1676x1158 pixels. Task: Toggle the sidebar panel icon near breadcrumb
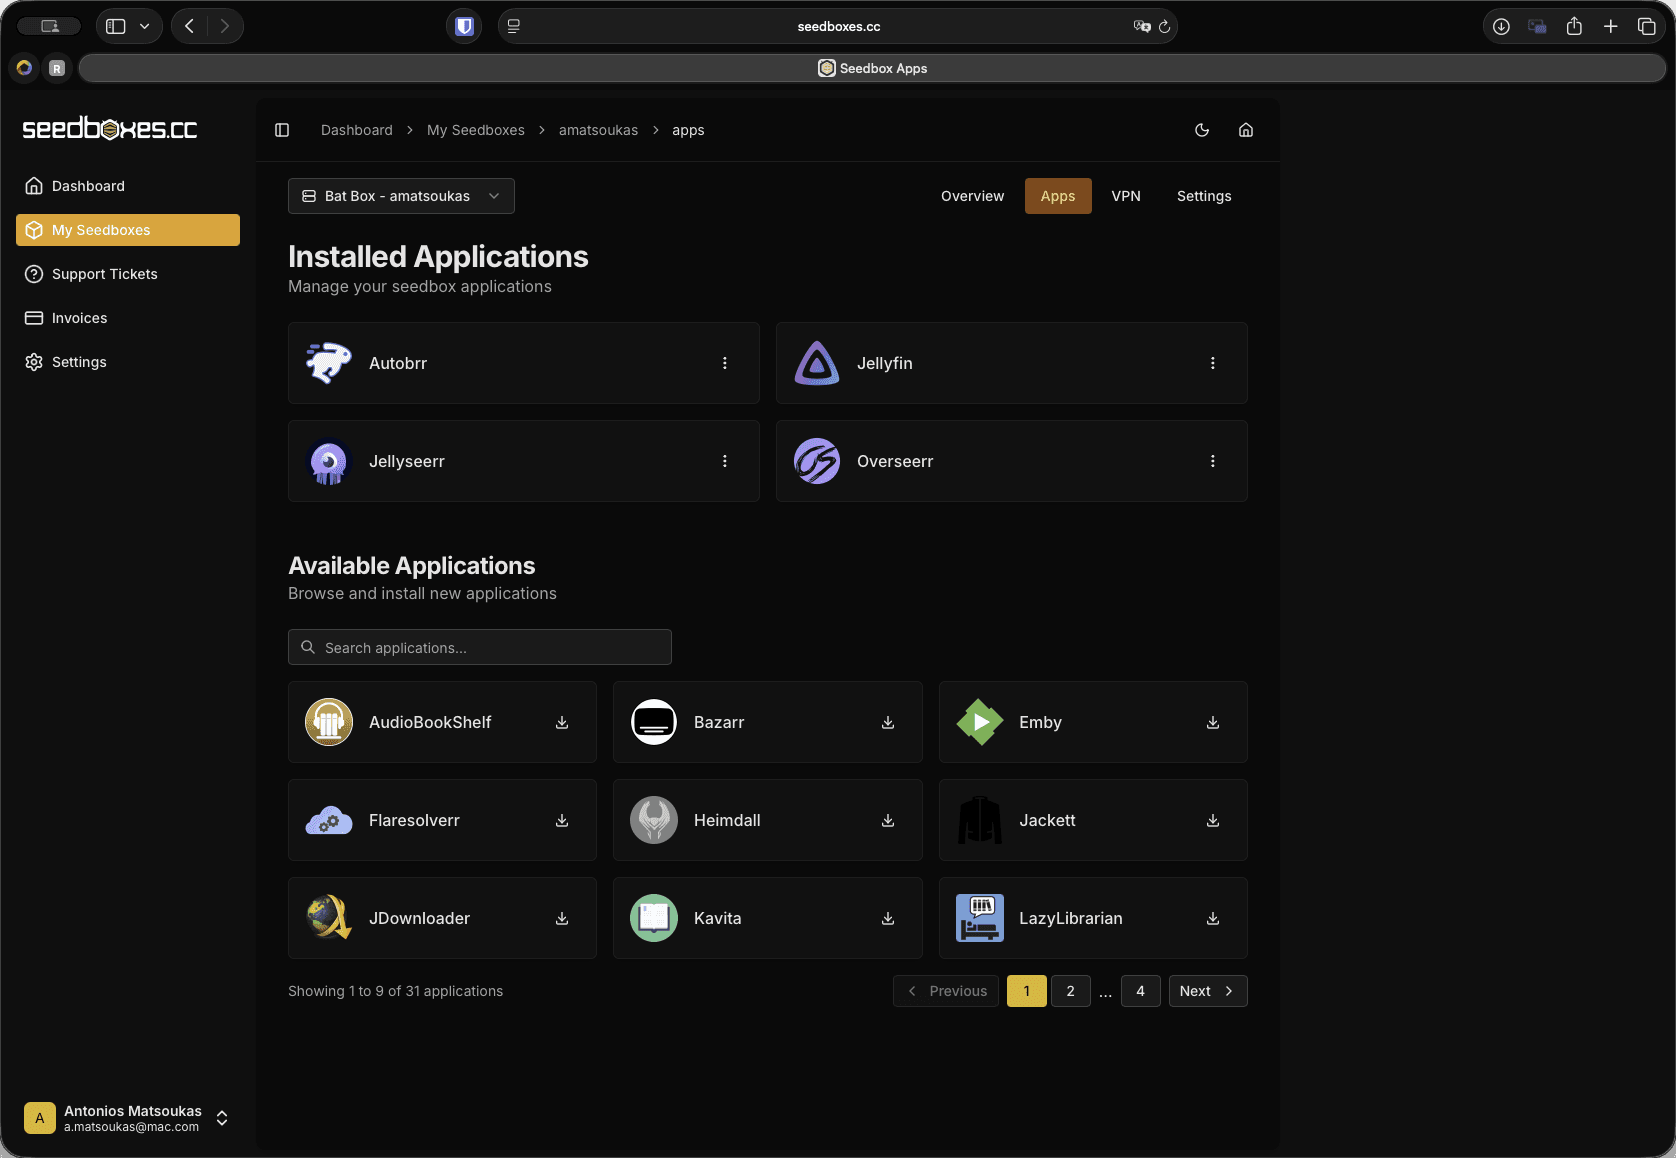(282, 130)
